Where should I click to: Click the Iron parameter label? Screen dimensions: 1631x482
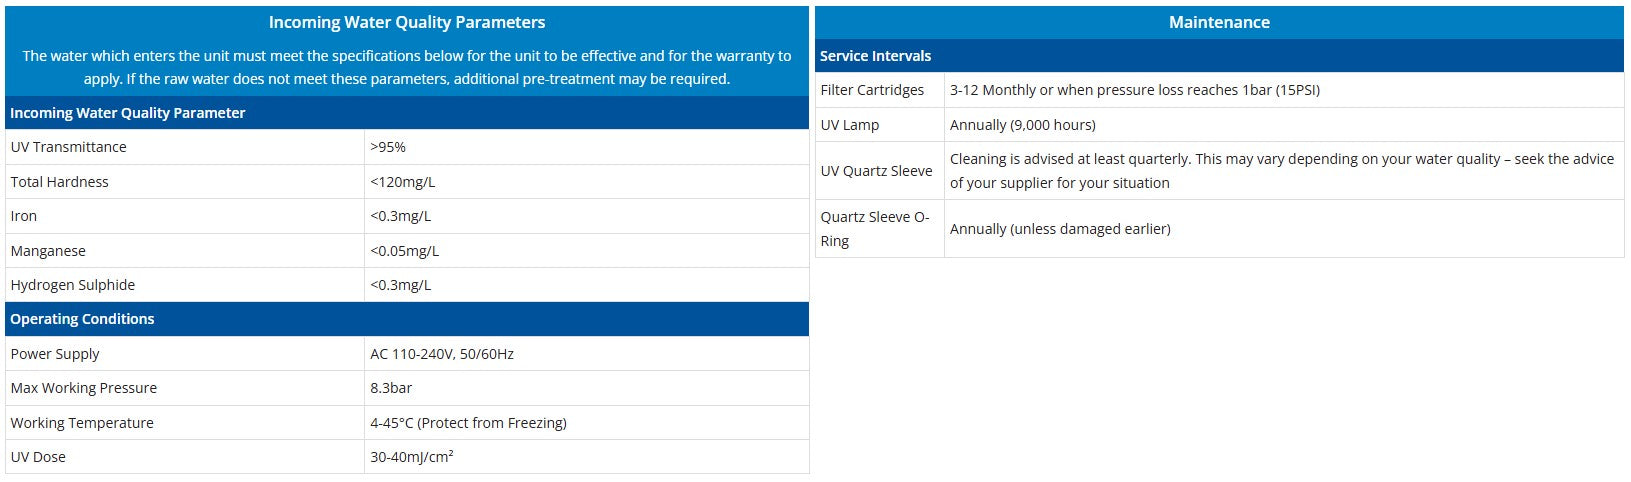point(24,216)
